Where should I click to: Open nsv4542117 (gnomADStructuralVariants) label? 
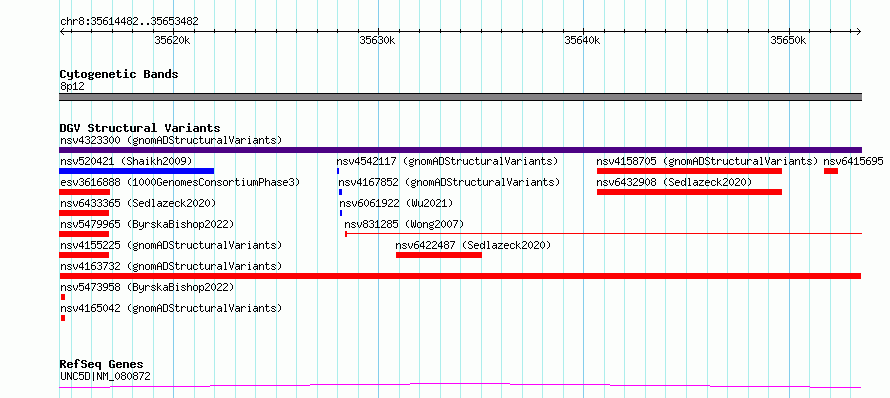[447, 161]
